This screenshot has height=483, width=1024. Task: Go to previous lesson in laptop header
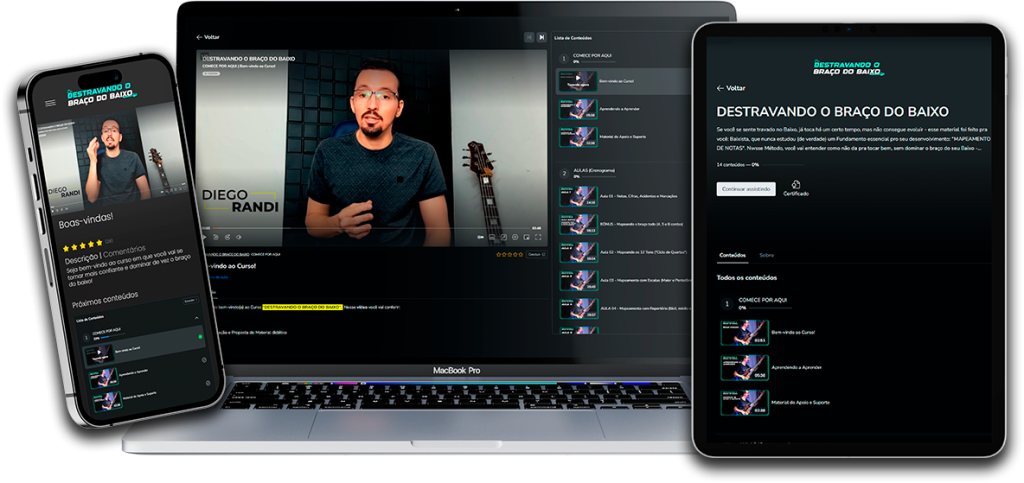(529, 37)
